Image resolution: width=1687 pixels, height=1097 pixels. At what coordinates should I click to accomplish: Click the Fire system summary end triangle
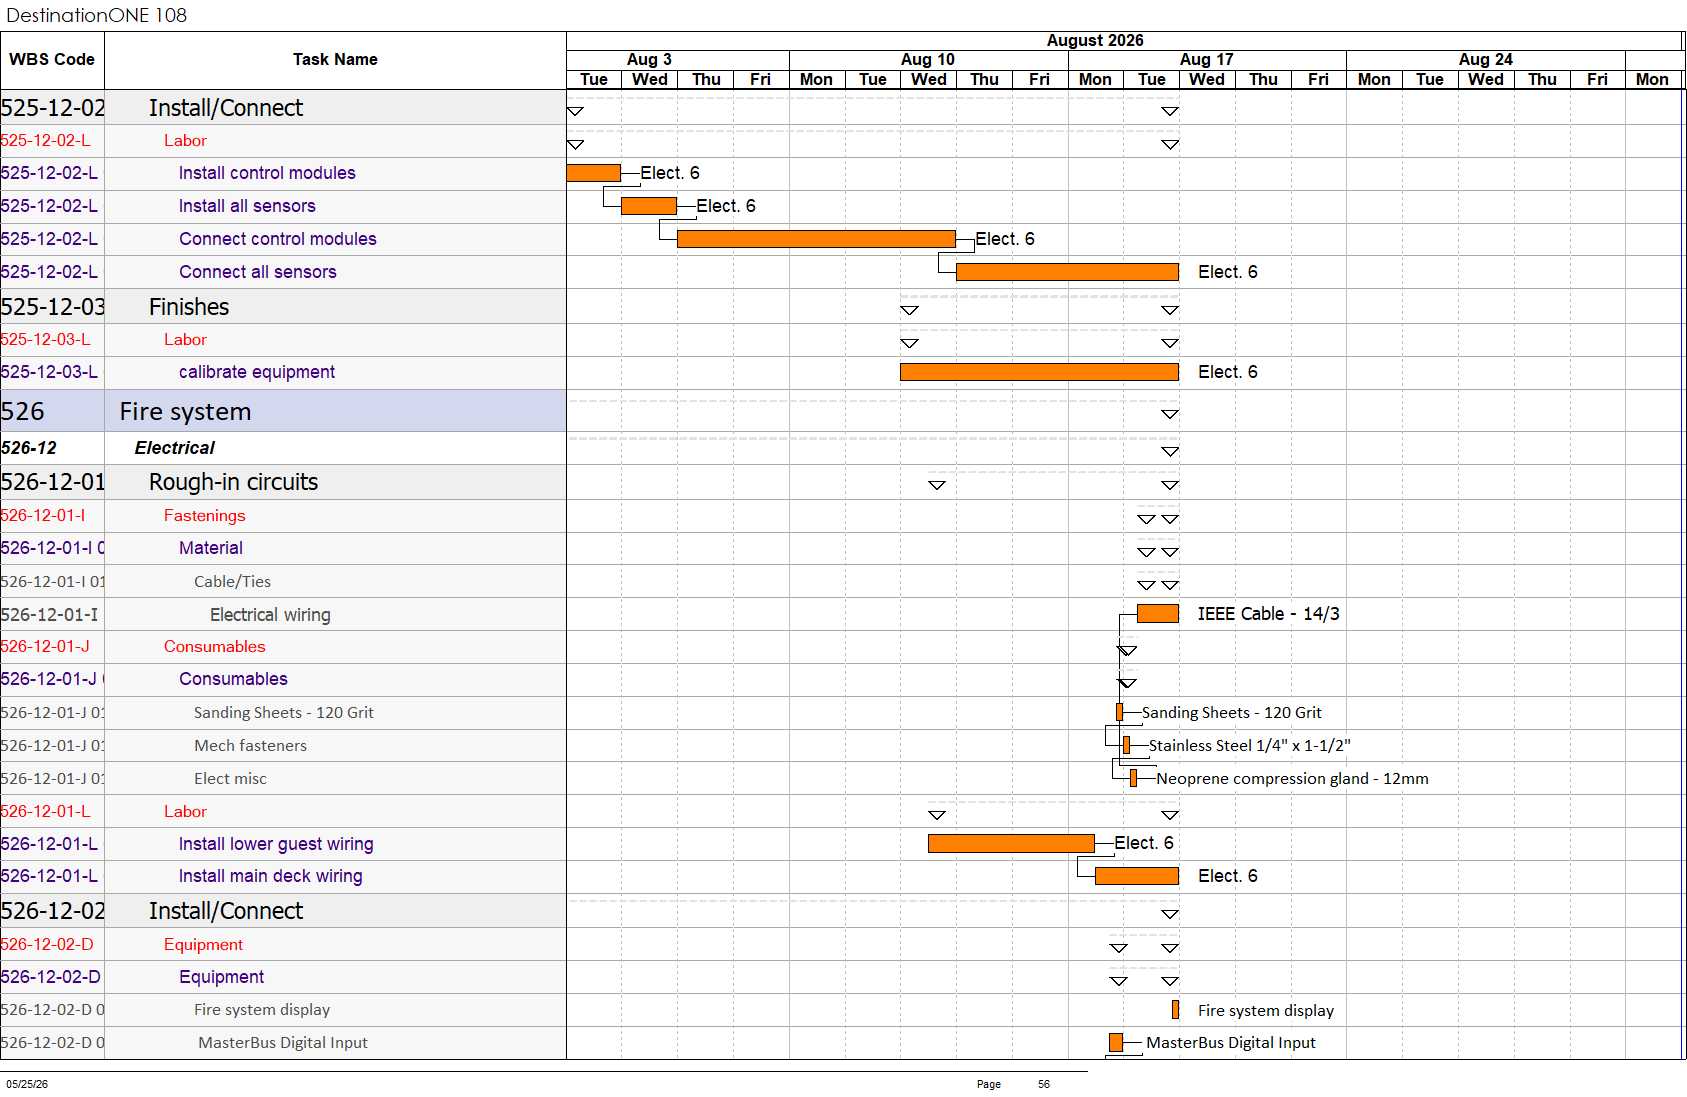(x=1170, y=414)
